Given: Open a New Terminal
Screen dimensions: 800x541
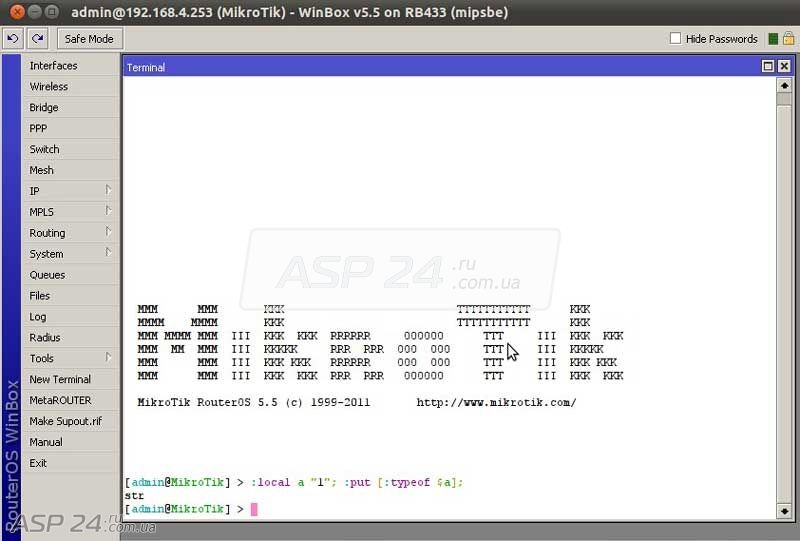Looking at the screenshot, I should (70, 379).
